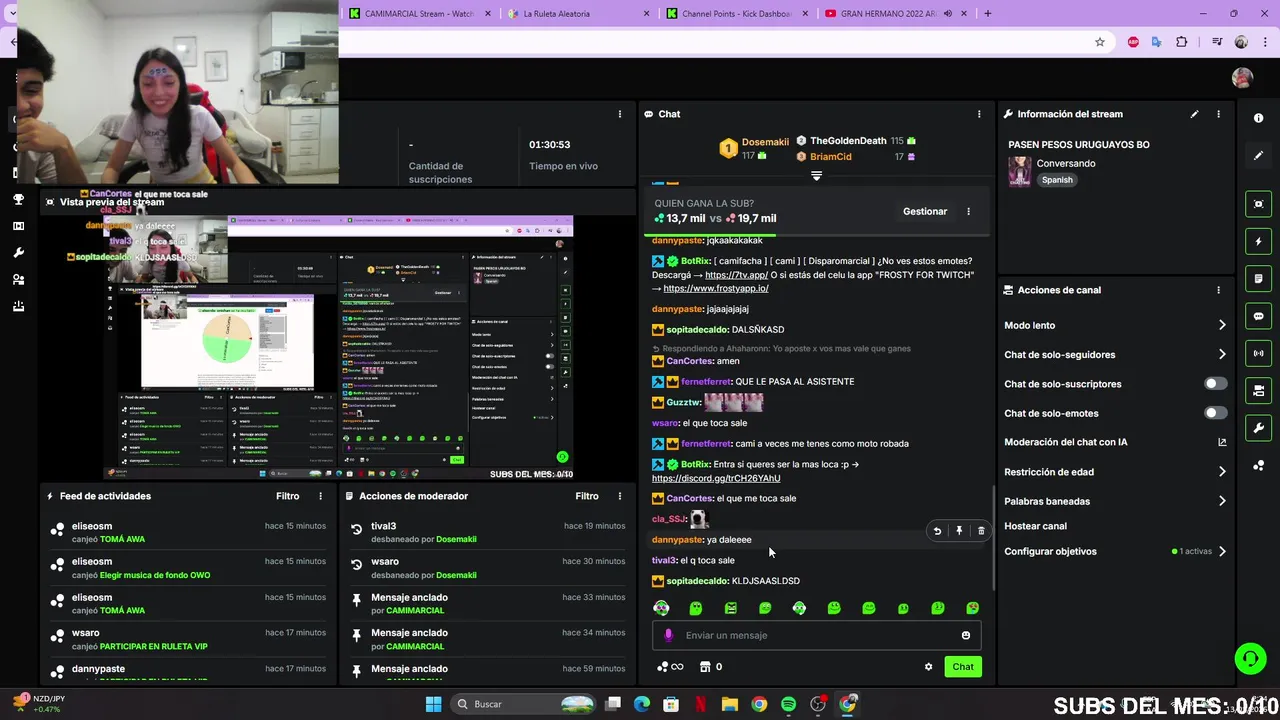Click the info icon in right sidebar
1280x720 pixels.
pos(1258,118)
